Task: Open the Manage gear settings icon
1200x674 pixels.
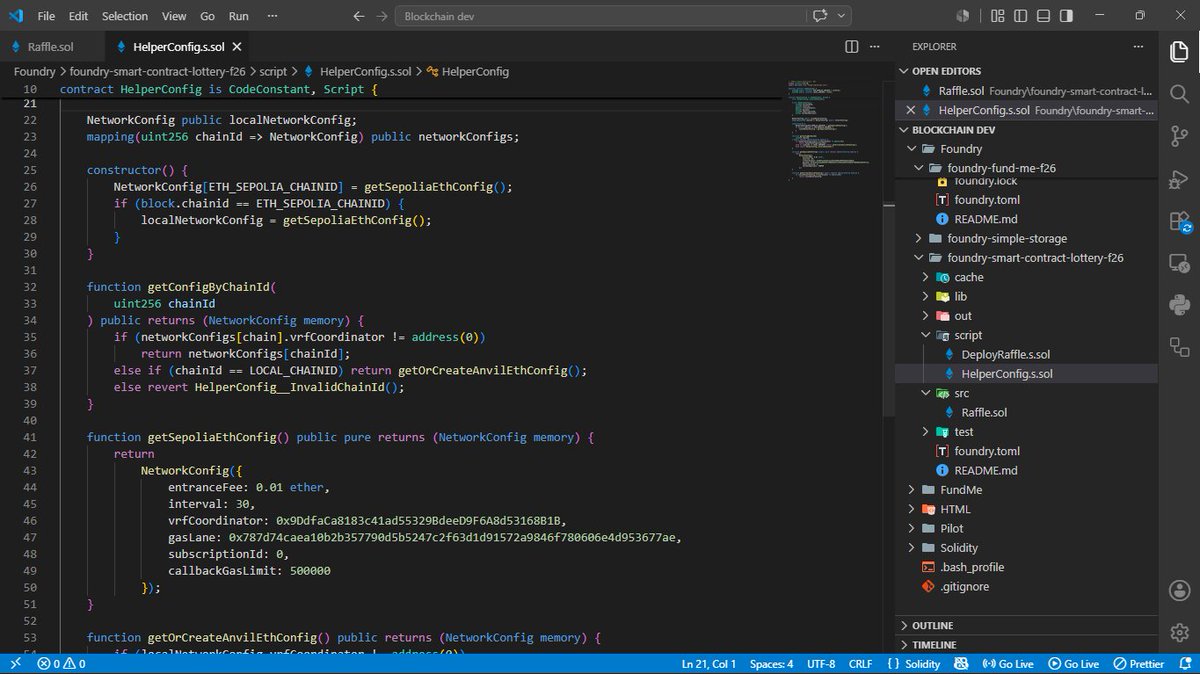Action: 1179,632
